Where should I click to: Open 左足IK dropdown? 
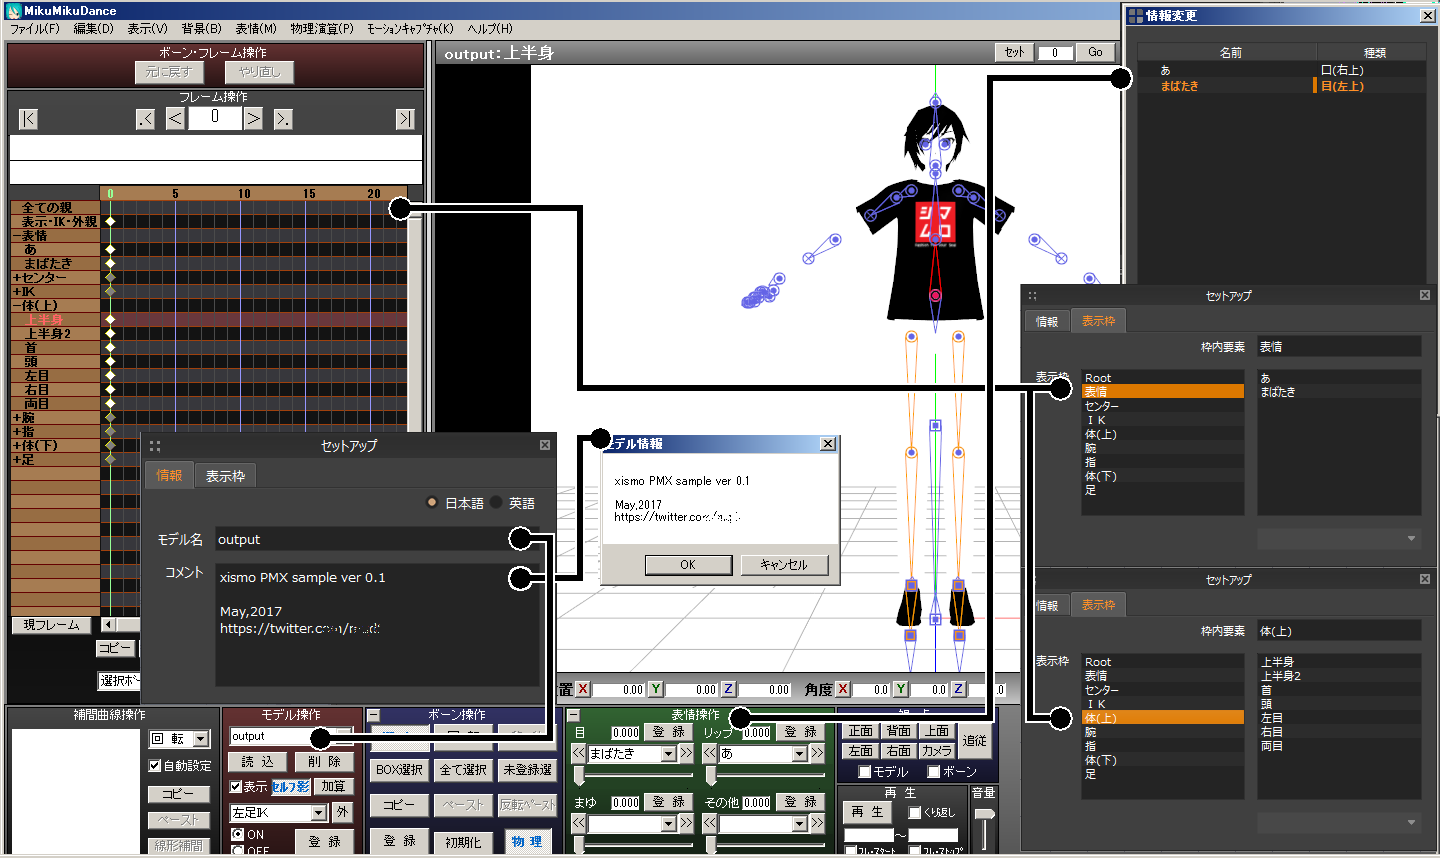point(318,813)
